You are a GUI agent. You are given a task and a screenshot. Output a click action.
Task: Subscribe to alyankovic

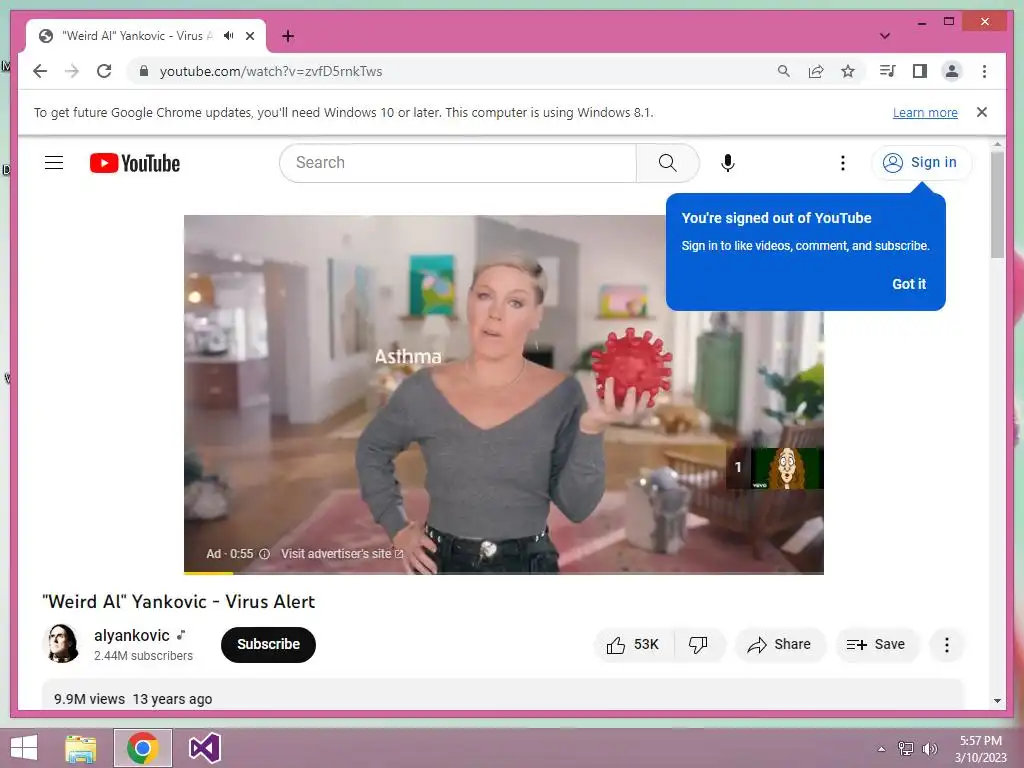tap(268, 645)
